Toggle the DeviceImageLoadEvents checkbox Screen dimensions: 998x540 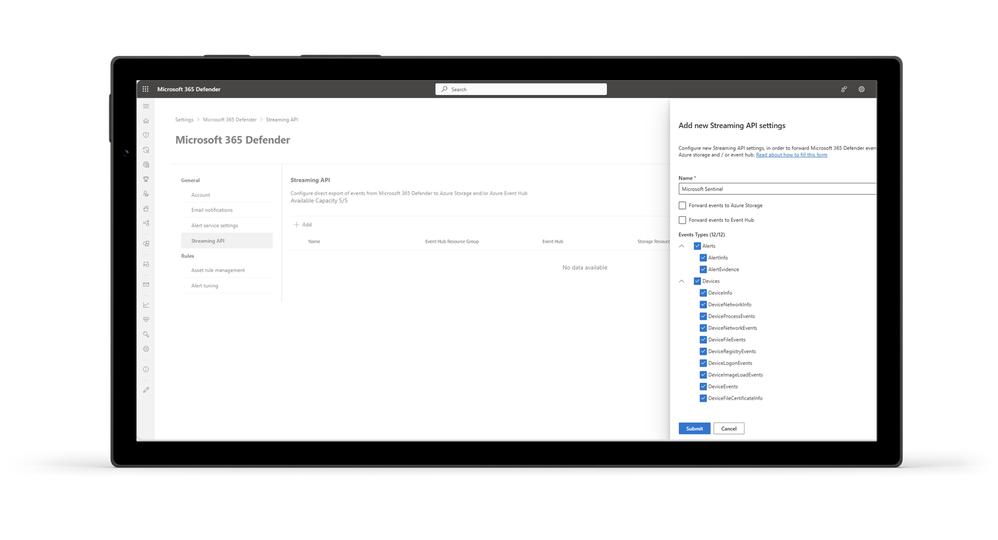(x=703, y=375)
